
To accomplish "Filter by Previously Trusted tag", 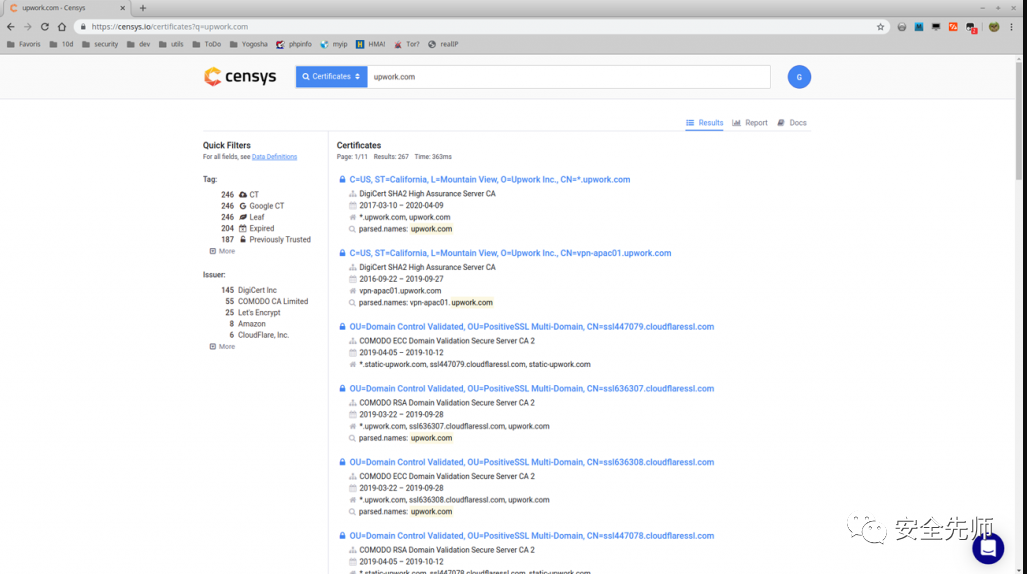I will point(274,239).
